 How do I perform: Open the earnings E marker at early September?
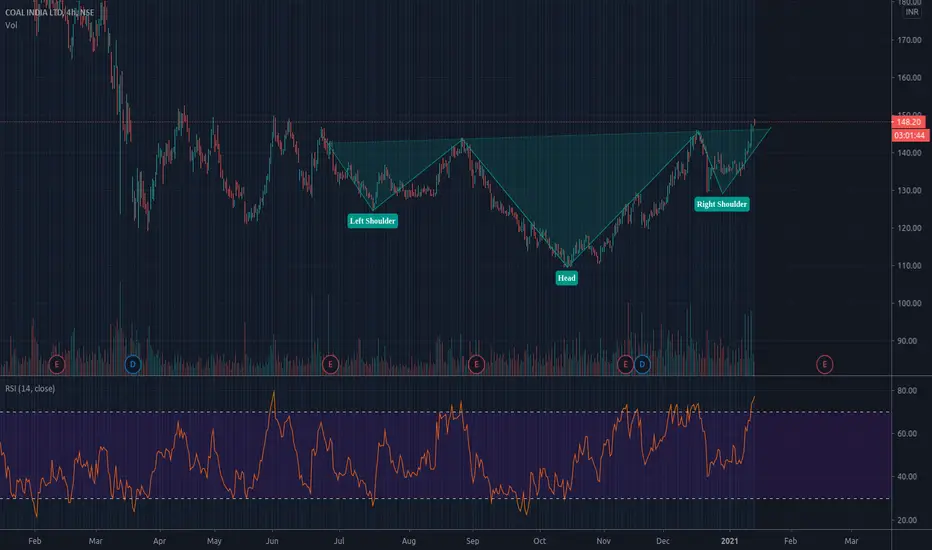click(x=476, y=364)
